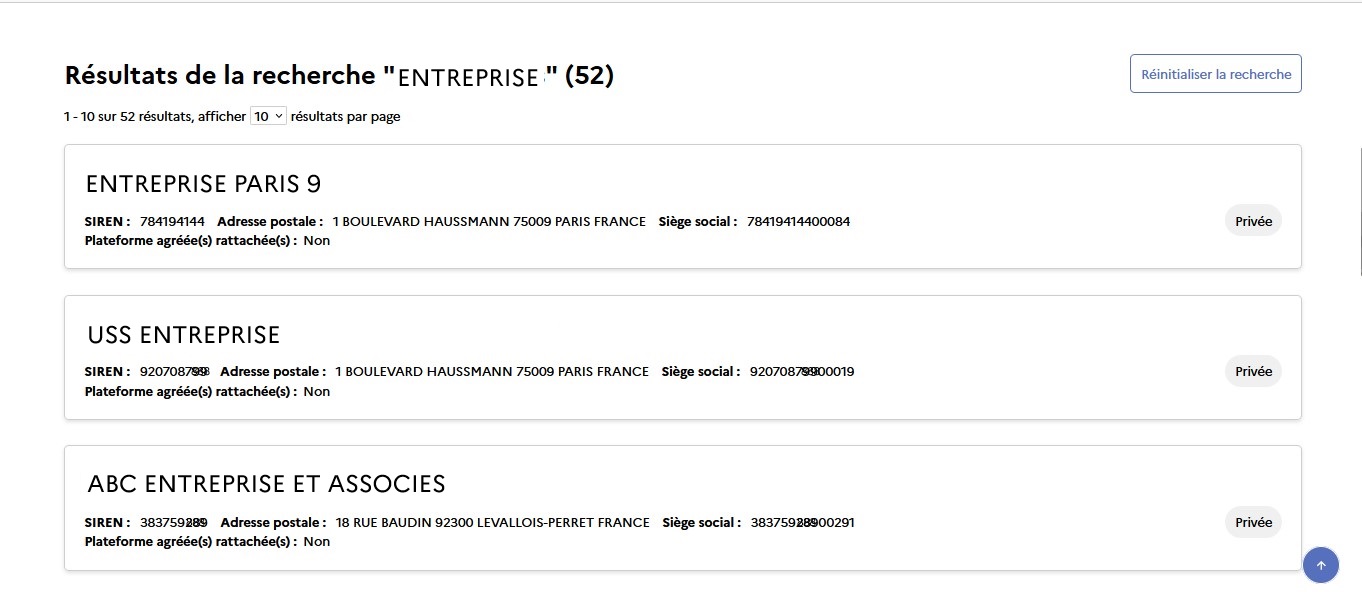Click Siège social number 78419414400084

pyautogui.click(x=798, y=221)
